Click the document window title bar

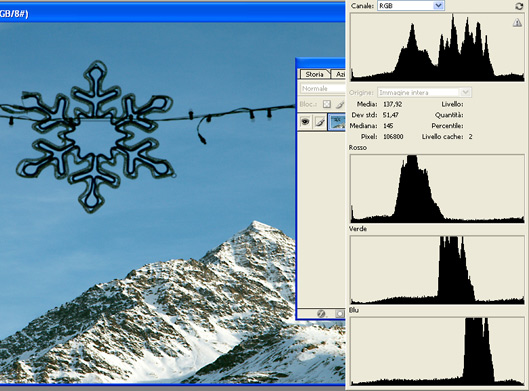pos(172,13)
